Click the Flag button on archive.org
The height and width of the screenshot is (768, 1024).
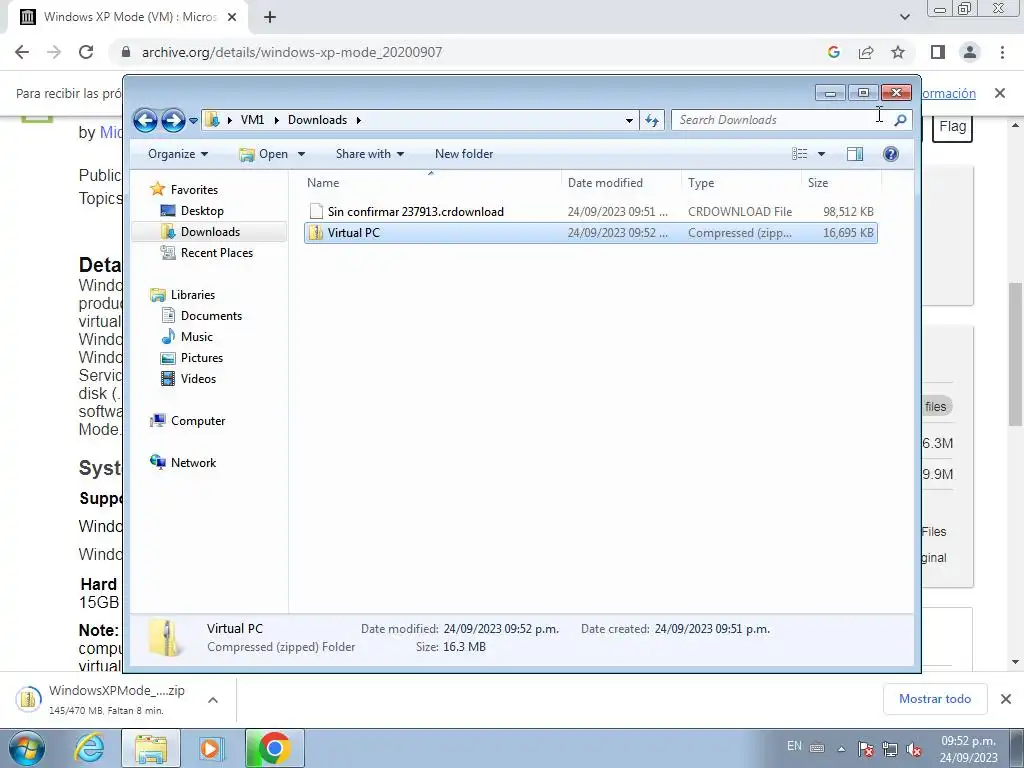(952, 127)
